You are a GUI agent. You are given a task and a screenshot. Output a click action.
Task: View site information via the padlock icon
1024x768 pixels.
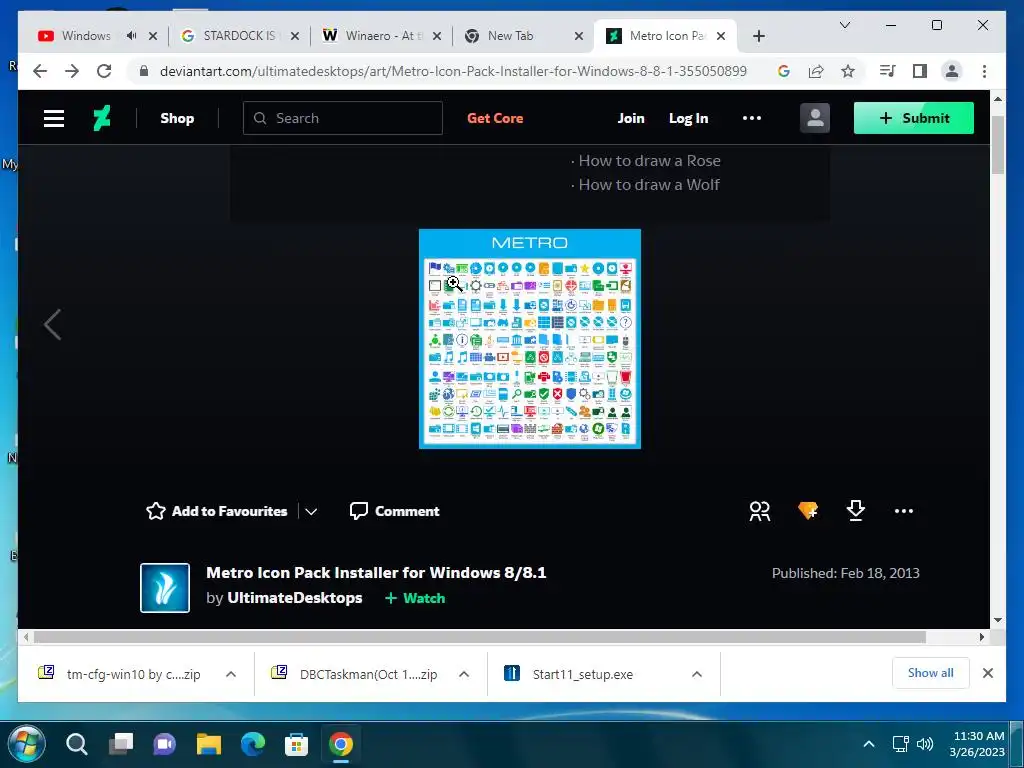click(144, 71)
